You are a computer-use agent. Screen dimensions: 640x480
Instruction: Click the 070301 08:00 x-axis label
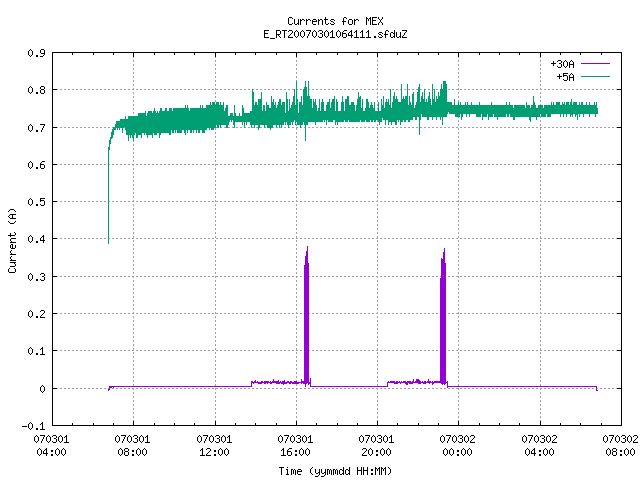[132, 446]
